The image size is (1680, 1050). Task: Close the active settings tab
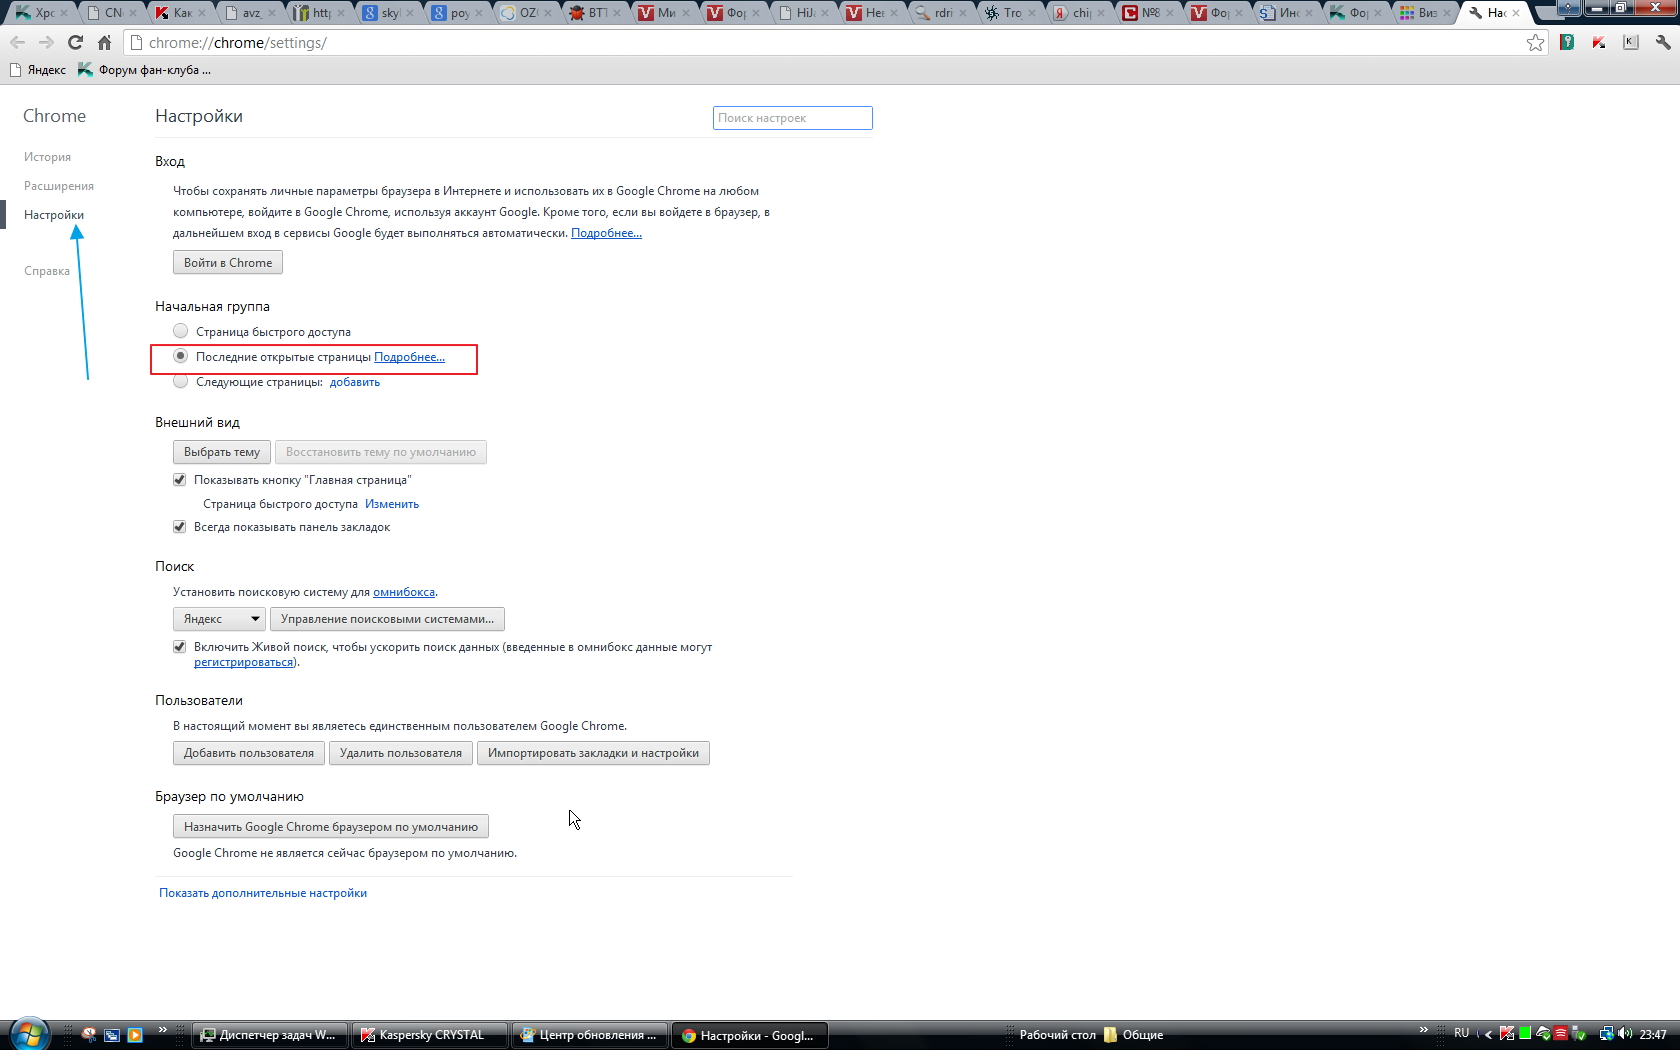pos(1516,13)
